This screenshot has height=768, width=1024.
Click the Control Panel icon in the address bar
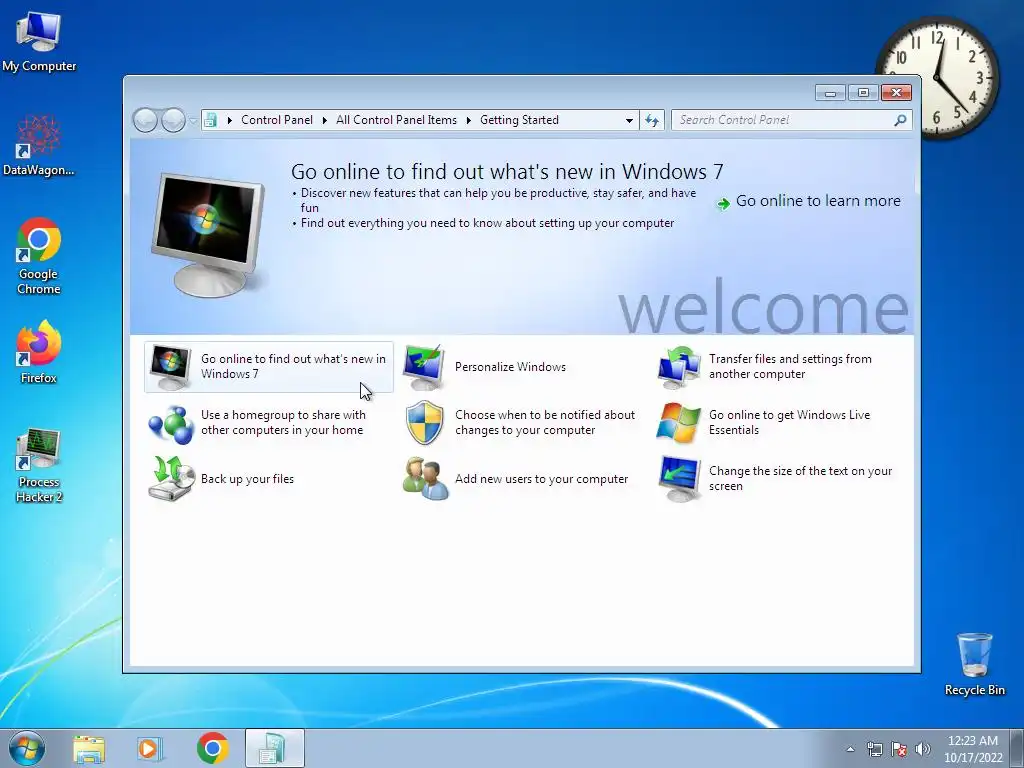(x=210, y=120)
